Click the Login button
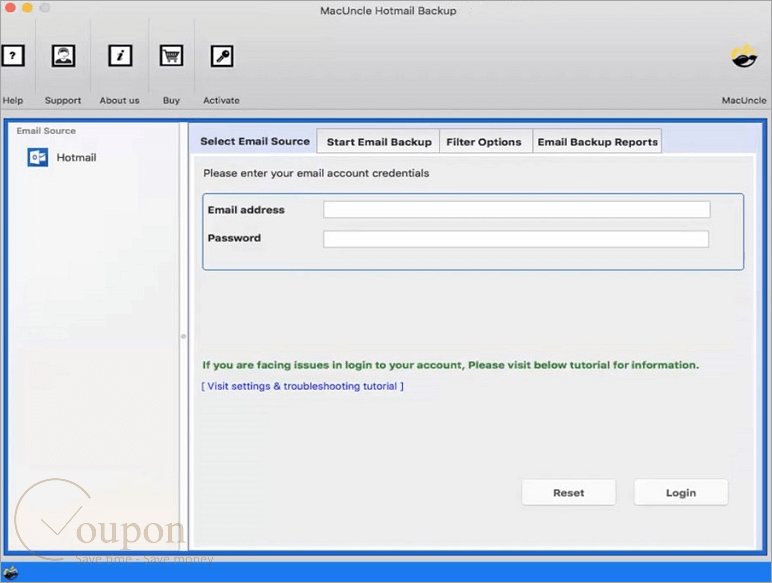The height and width of the screenshot is (583, 772). (681, 492)
